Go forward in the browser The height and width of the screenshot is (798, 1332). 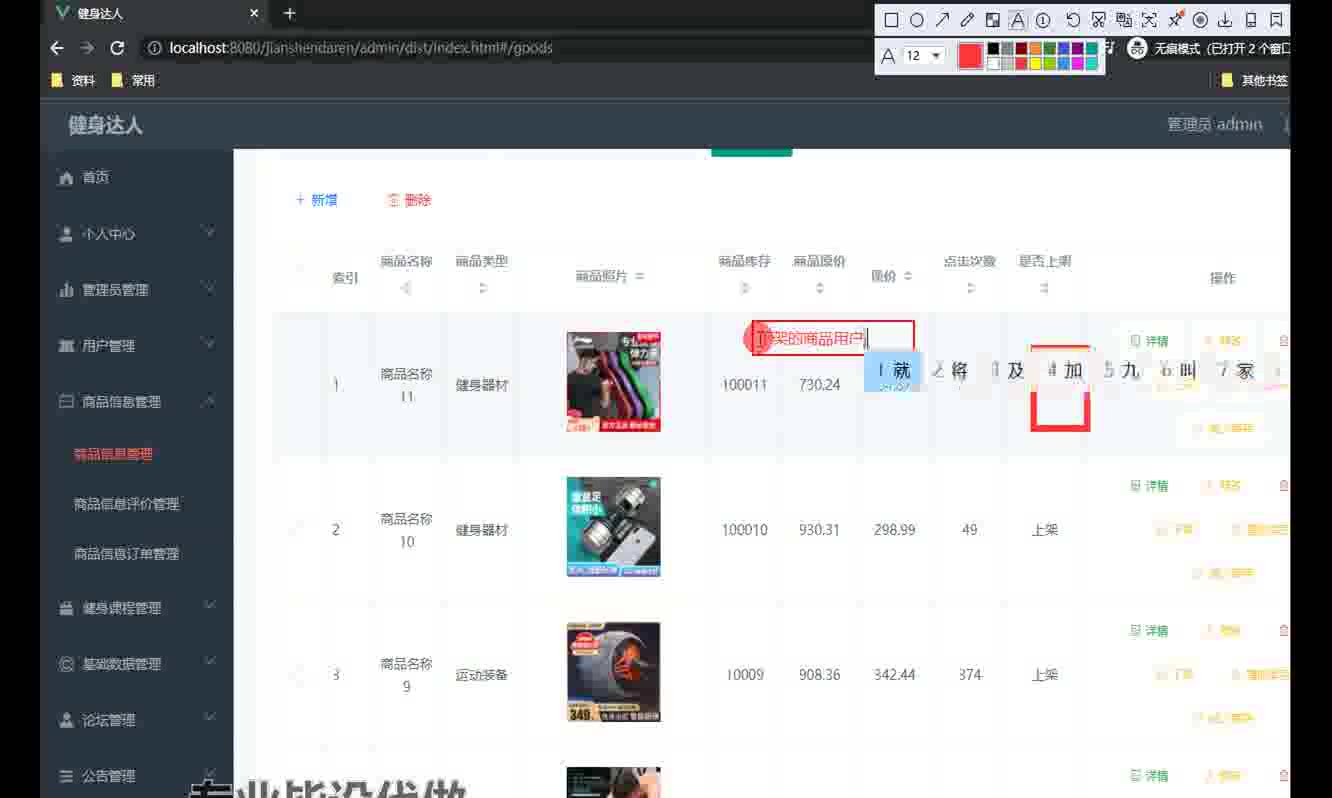pos(87,48)
